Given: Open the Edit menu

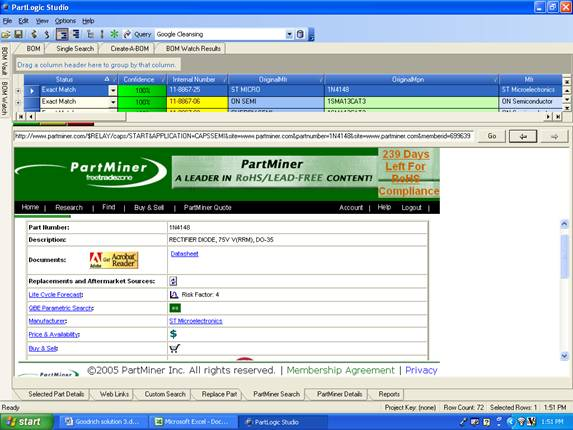Looking at the screenshot, I should (x=23, y=21).
